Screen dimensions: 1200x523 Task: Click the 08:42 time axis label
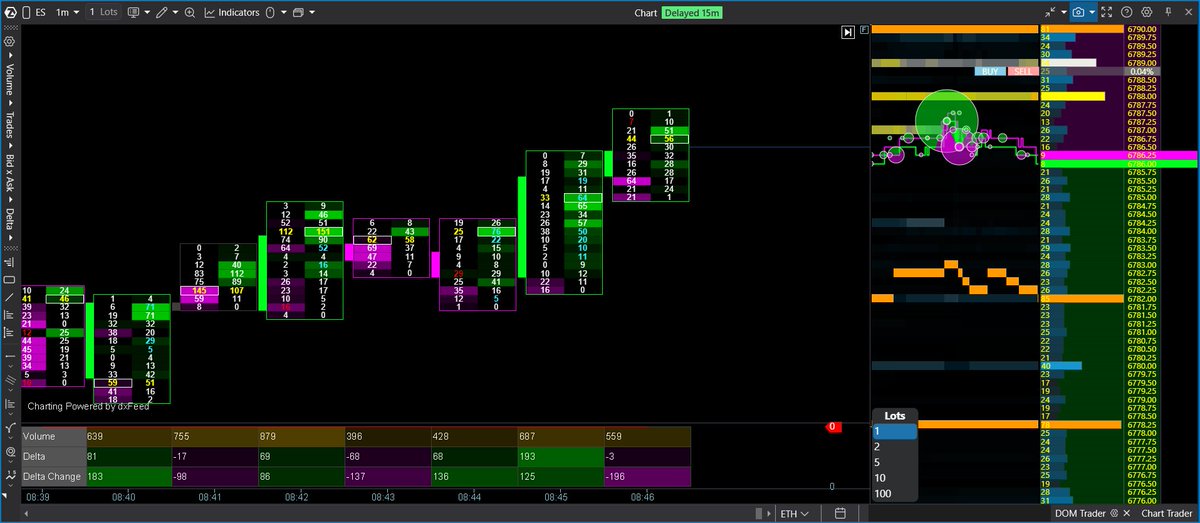[x=296, y=495]
